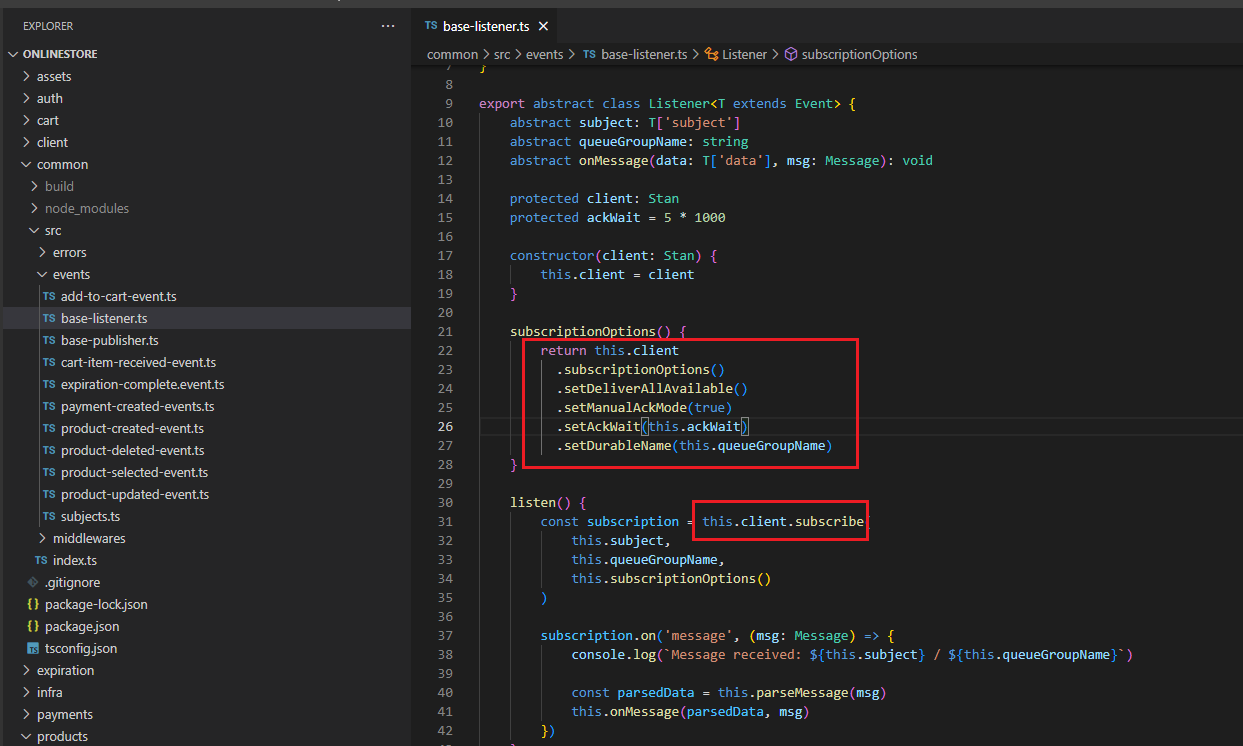This screenshot has width=1243, height=746.
Task: Click the Listener class symbol in breadcrumb
Action: (x=744, y=54)
